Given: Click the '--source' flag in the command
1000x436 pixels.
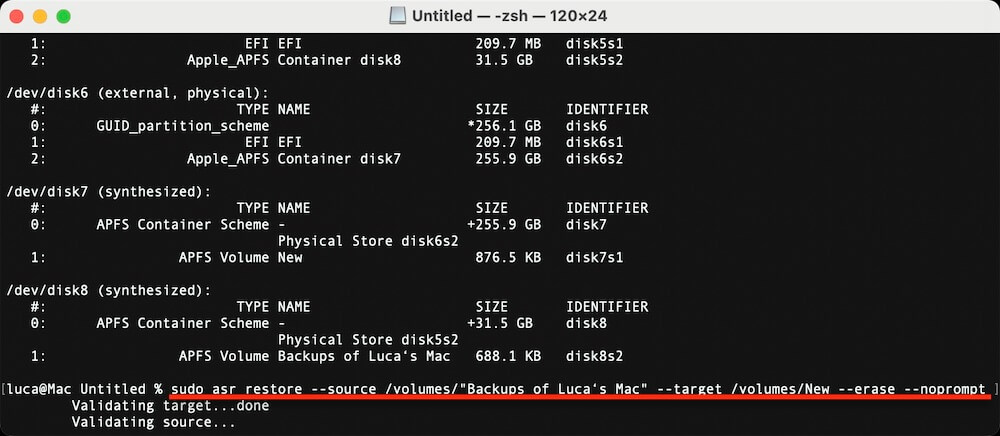Looking at the screenshot, I should [343, 389].
